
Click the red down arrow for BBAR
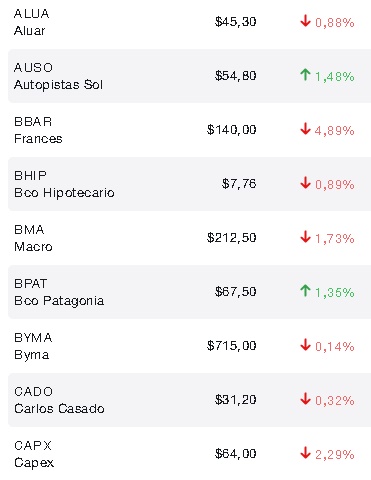(305, 129)
